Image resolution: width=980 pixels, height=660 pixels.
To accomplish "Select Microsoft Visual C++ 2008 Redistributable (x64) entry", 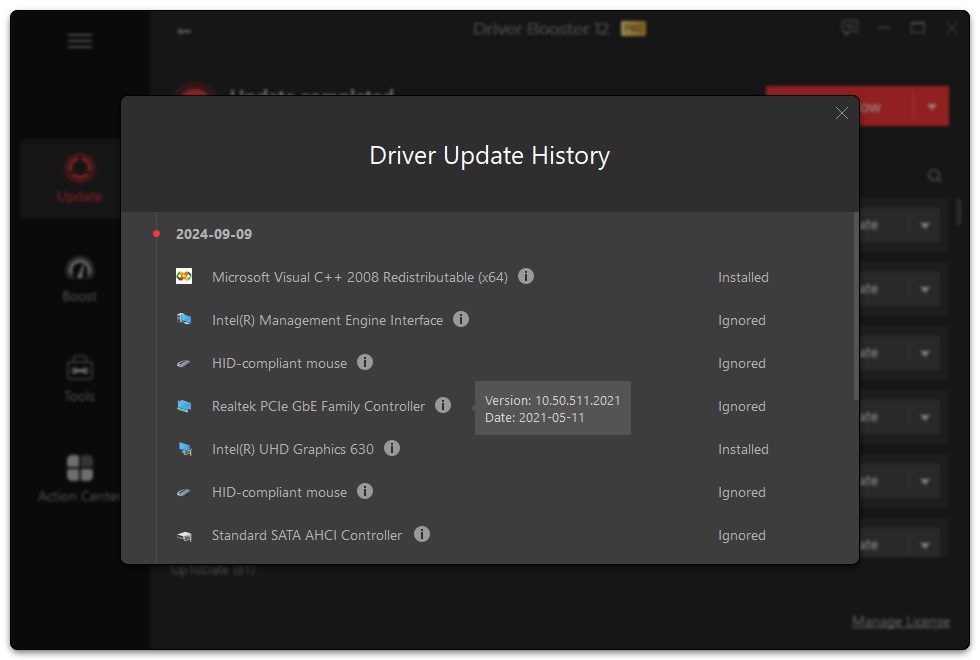I will pos(359,277).
